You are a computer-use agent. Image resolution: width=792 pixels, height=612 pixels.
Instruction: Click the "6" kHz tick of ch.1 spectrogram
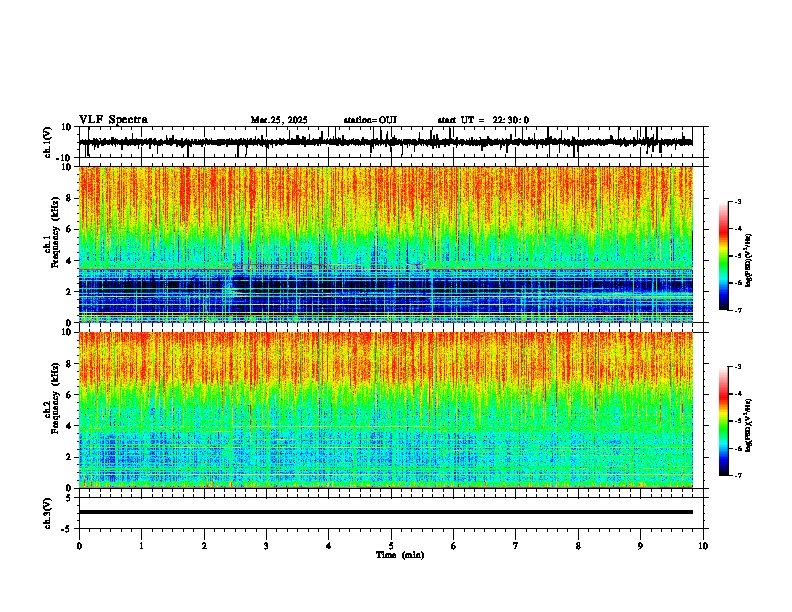(71, 230)
